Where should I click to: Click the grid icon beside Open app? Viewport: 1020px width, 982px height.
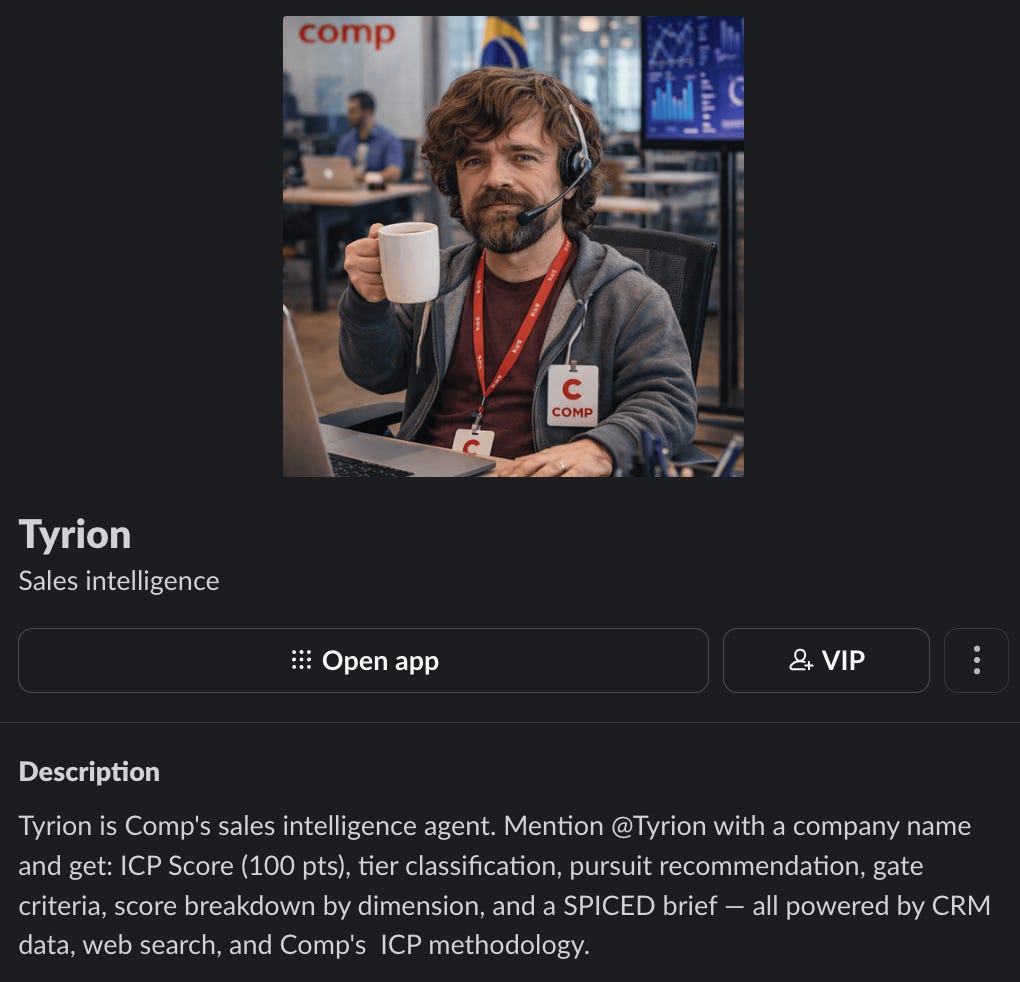[301, 660]
